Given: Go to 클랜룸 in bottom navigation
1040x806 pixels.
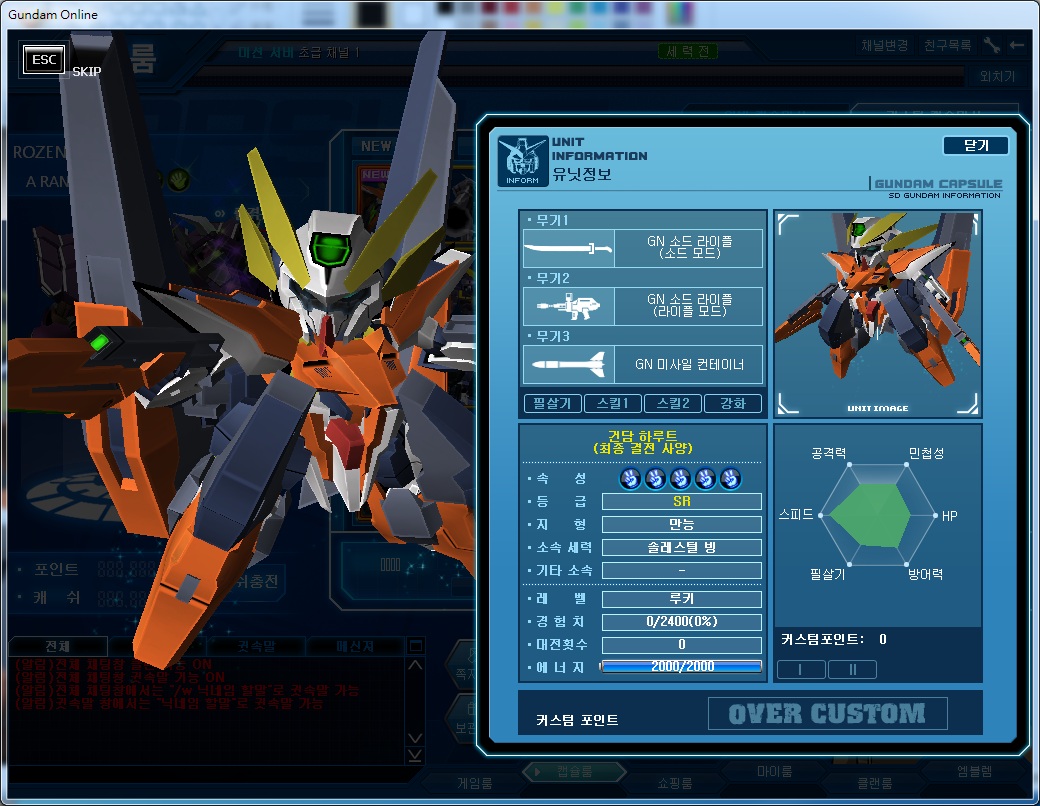Looking at the screenshot, I should pos(875,783).
